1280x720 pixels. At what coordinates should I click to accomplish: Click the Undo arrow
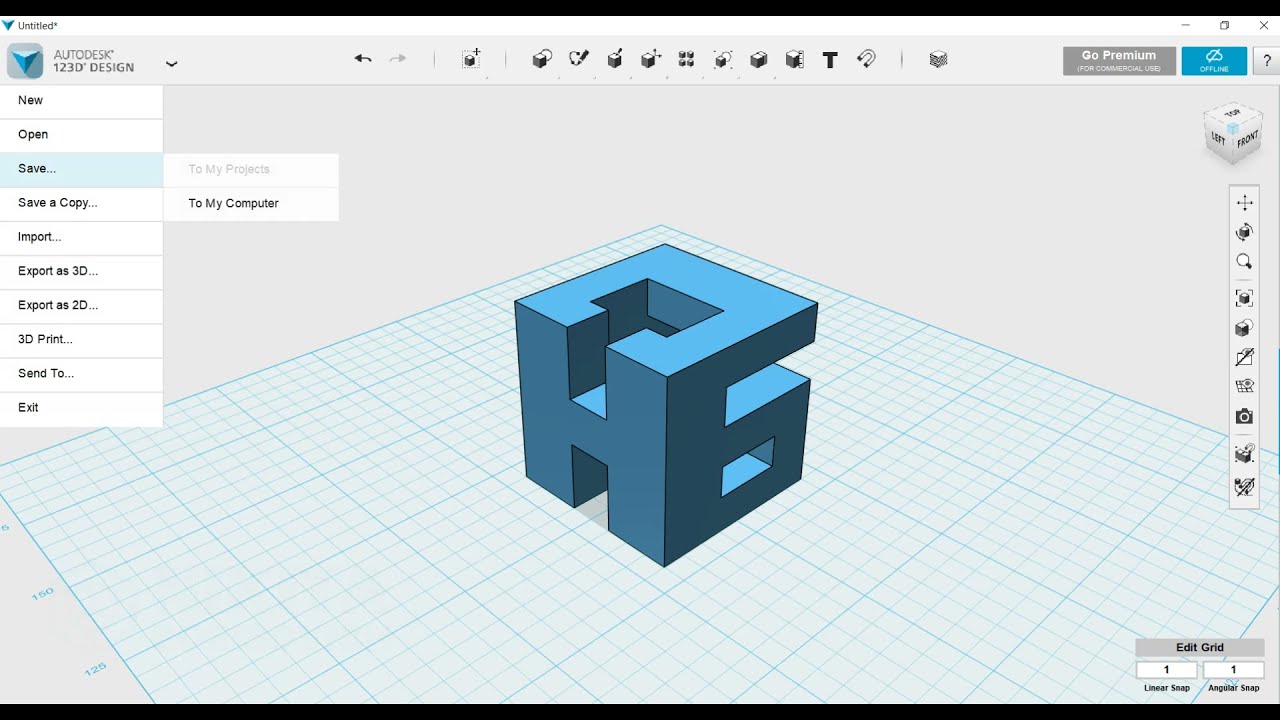click(363, 59)
